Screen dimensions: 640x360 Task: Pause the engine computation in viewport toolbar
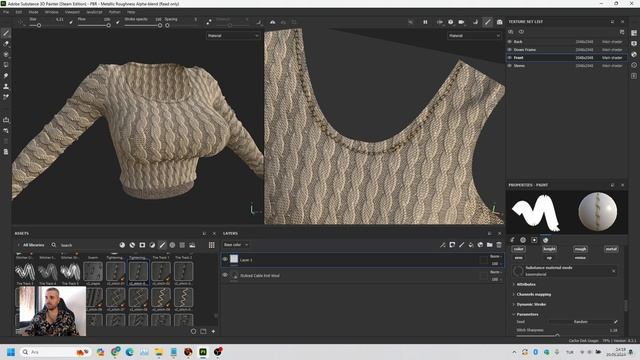point(425,22)
